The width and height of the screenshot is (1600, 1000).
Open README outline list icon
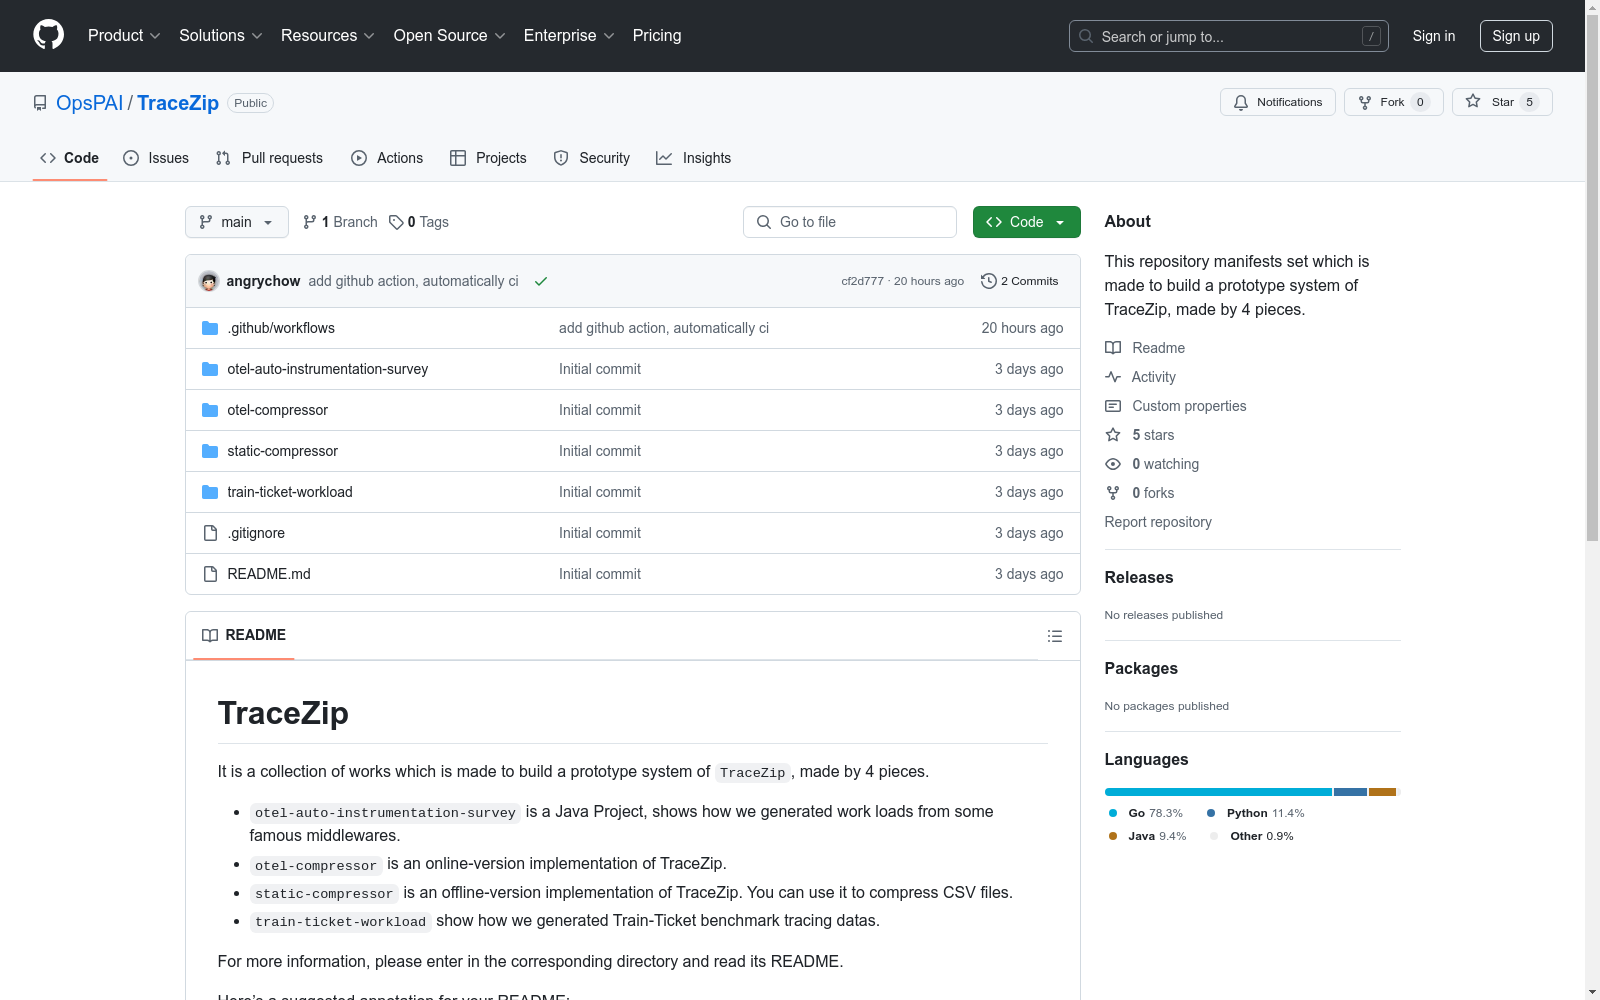[x=1054, y=636]
